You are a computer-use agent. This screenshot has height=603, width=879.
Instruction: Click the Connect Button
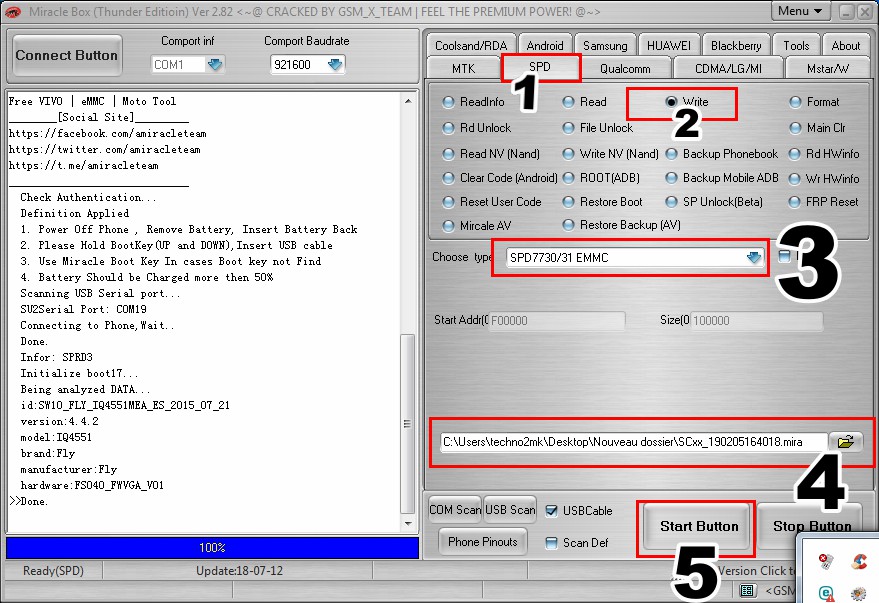[66, 55]
